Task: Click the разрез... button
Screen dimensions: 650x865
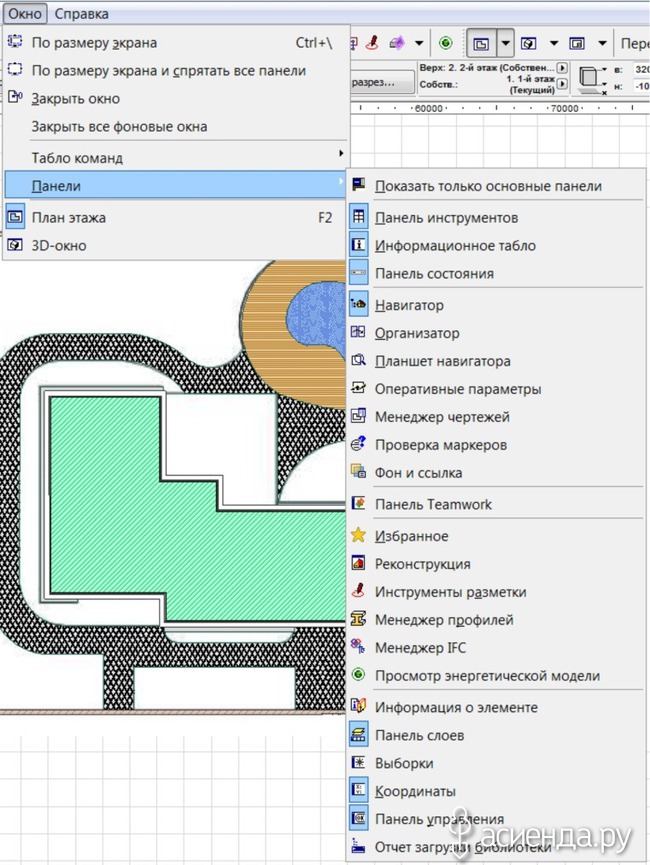Action: 382,82
